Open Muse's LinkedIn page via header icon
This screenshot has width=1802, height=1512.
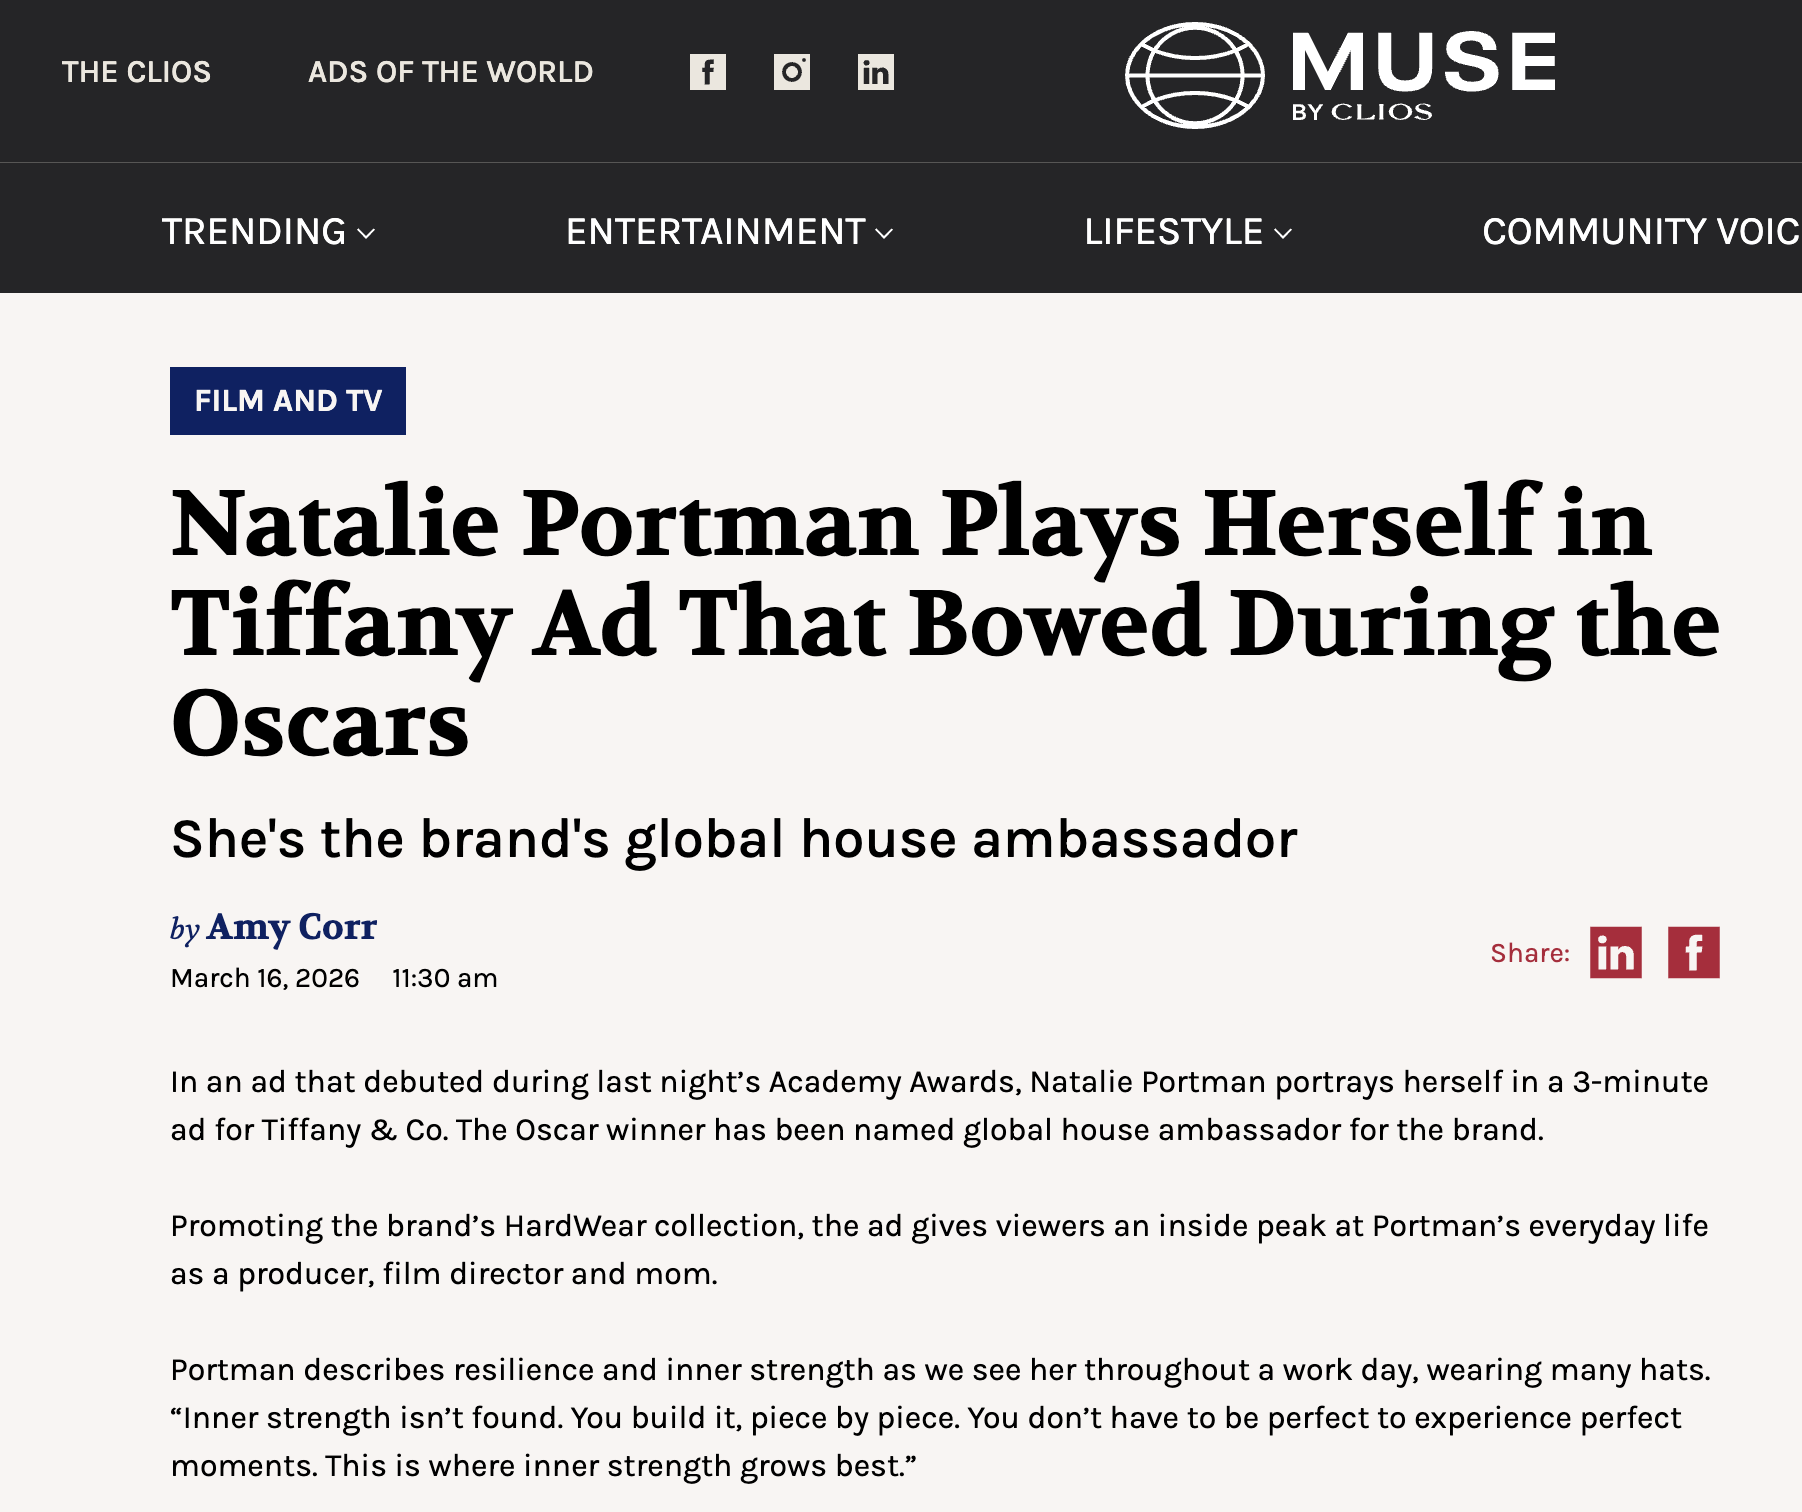[x=874, y=72]
